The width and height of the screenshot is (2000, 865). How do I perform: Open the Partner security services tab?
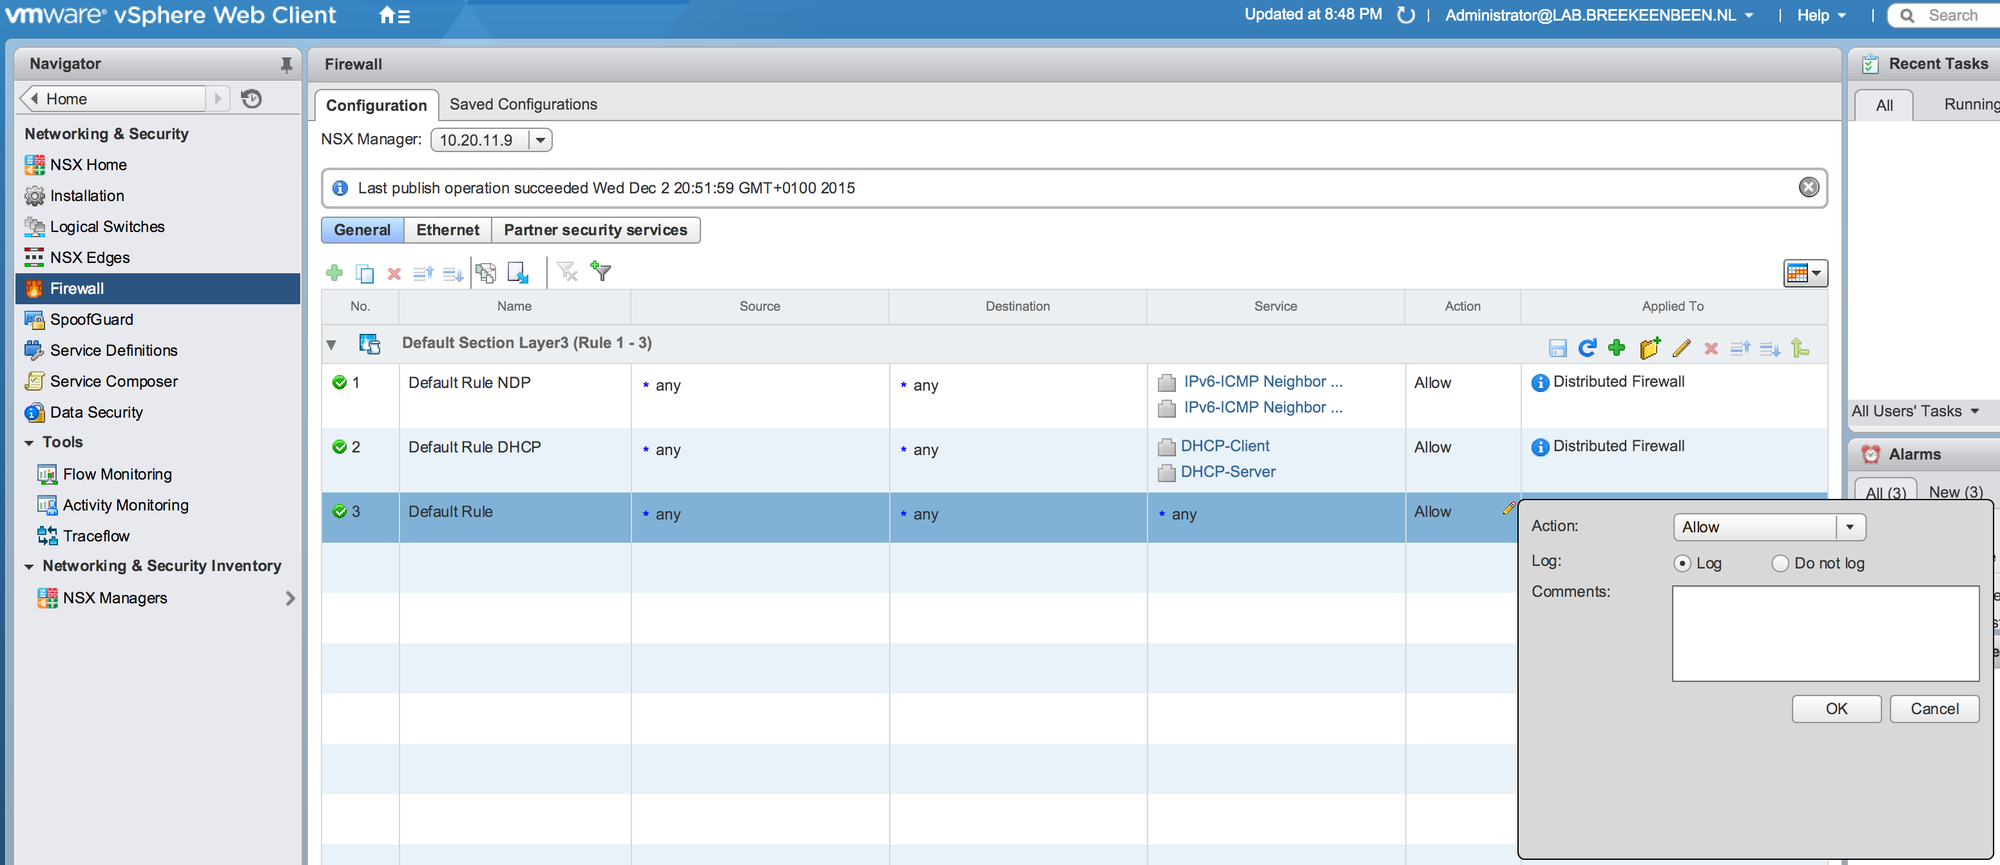click(x=596, y=230)
